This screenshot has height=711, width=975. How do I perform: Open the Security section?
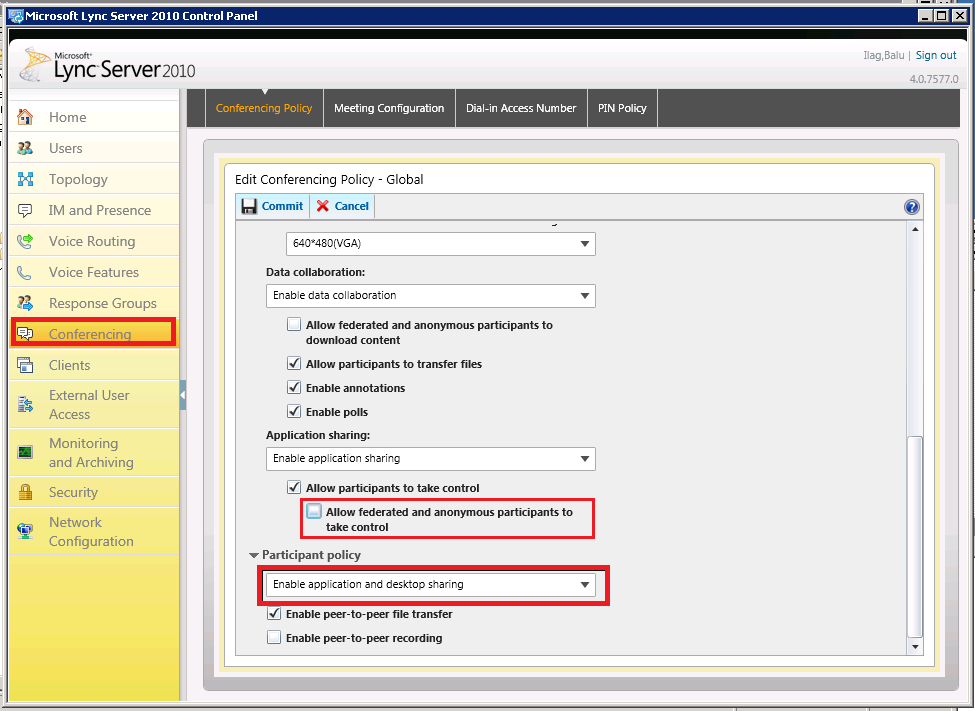(95, 492)
